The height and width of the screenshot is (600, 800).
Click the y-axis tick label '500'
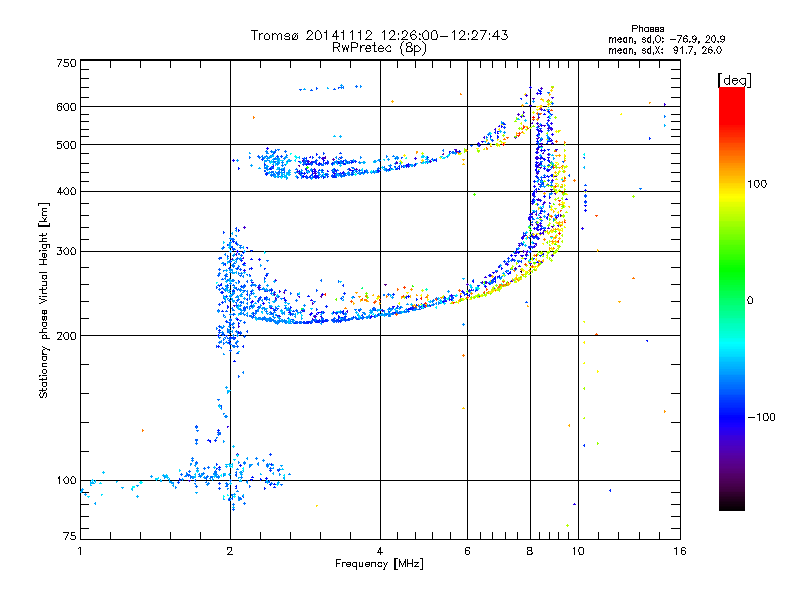tap(66, 145)
